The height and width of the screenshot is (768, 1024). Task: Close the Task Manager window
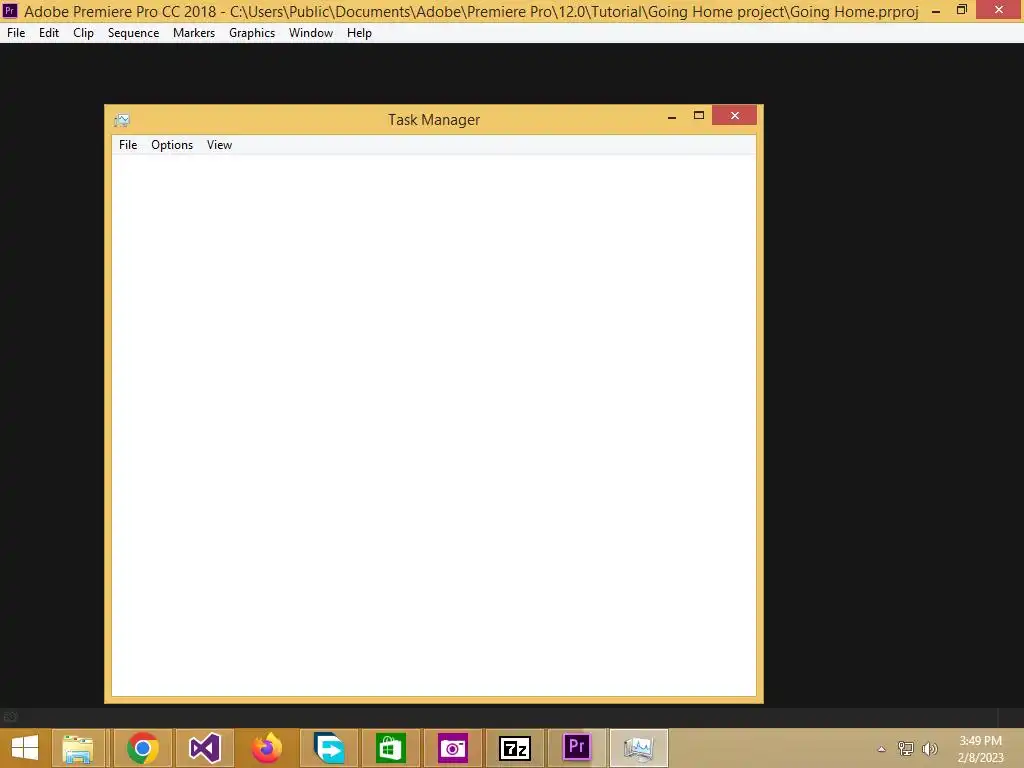point(735,116)
